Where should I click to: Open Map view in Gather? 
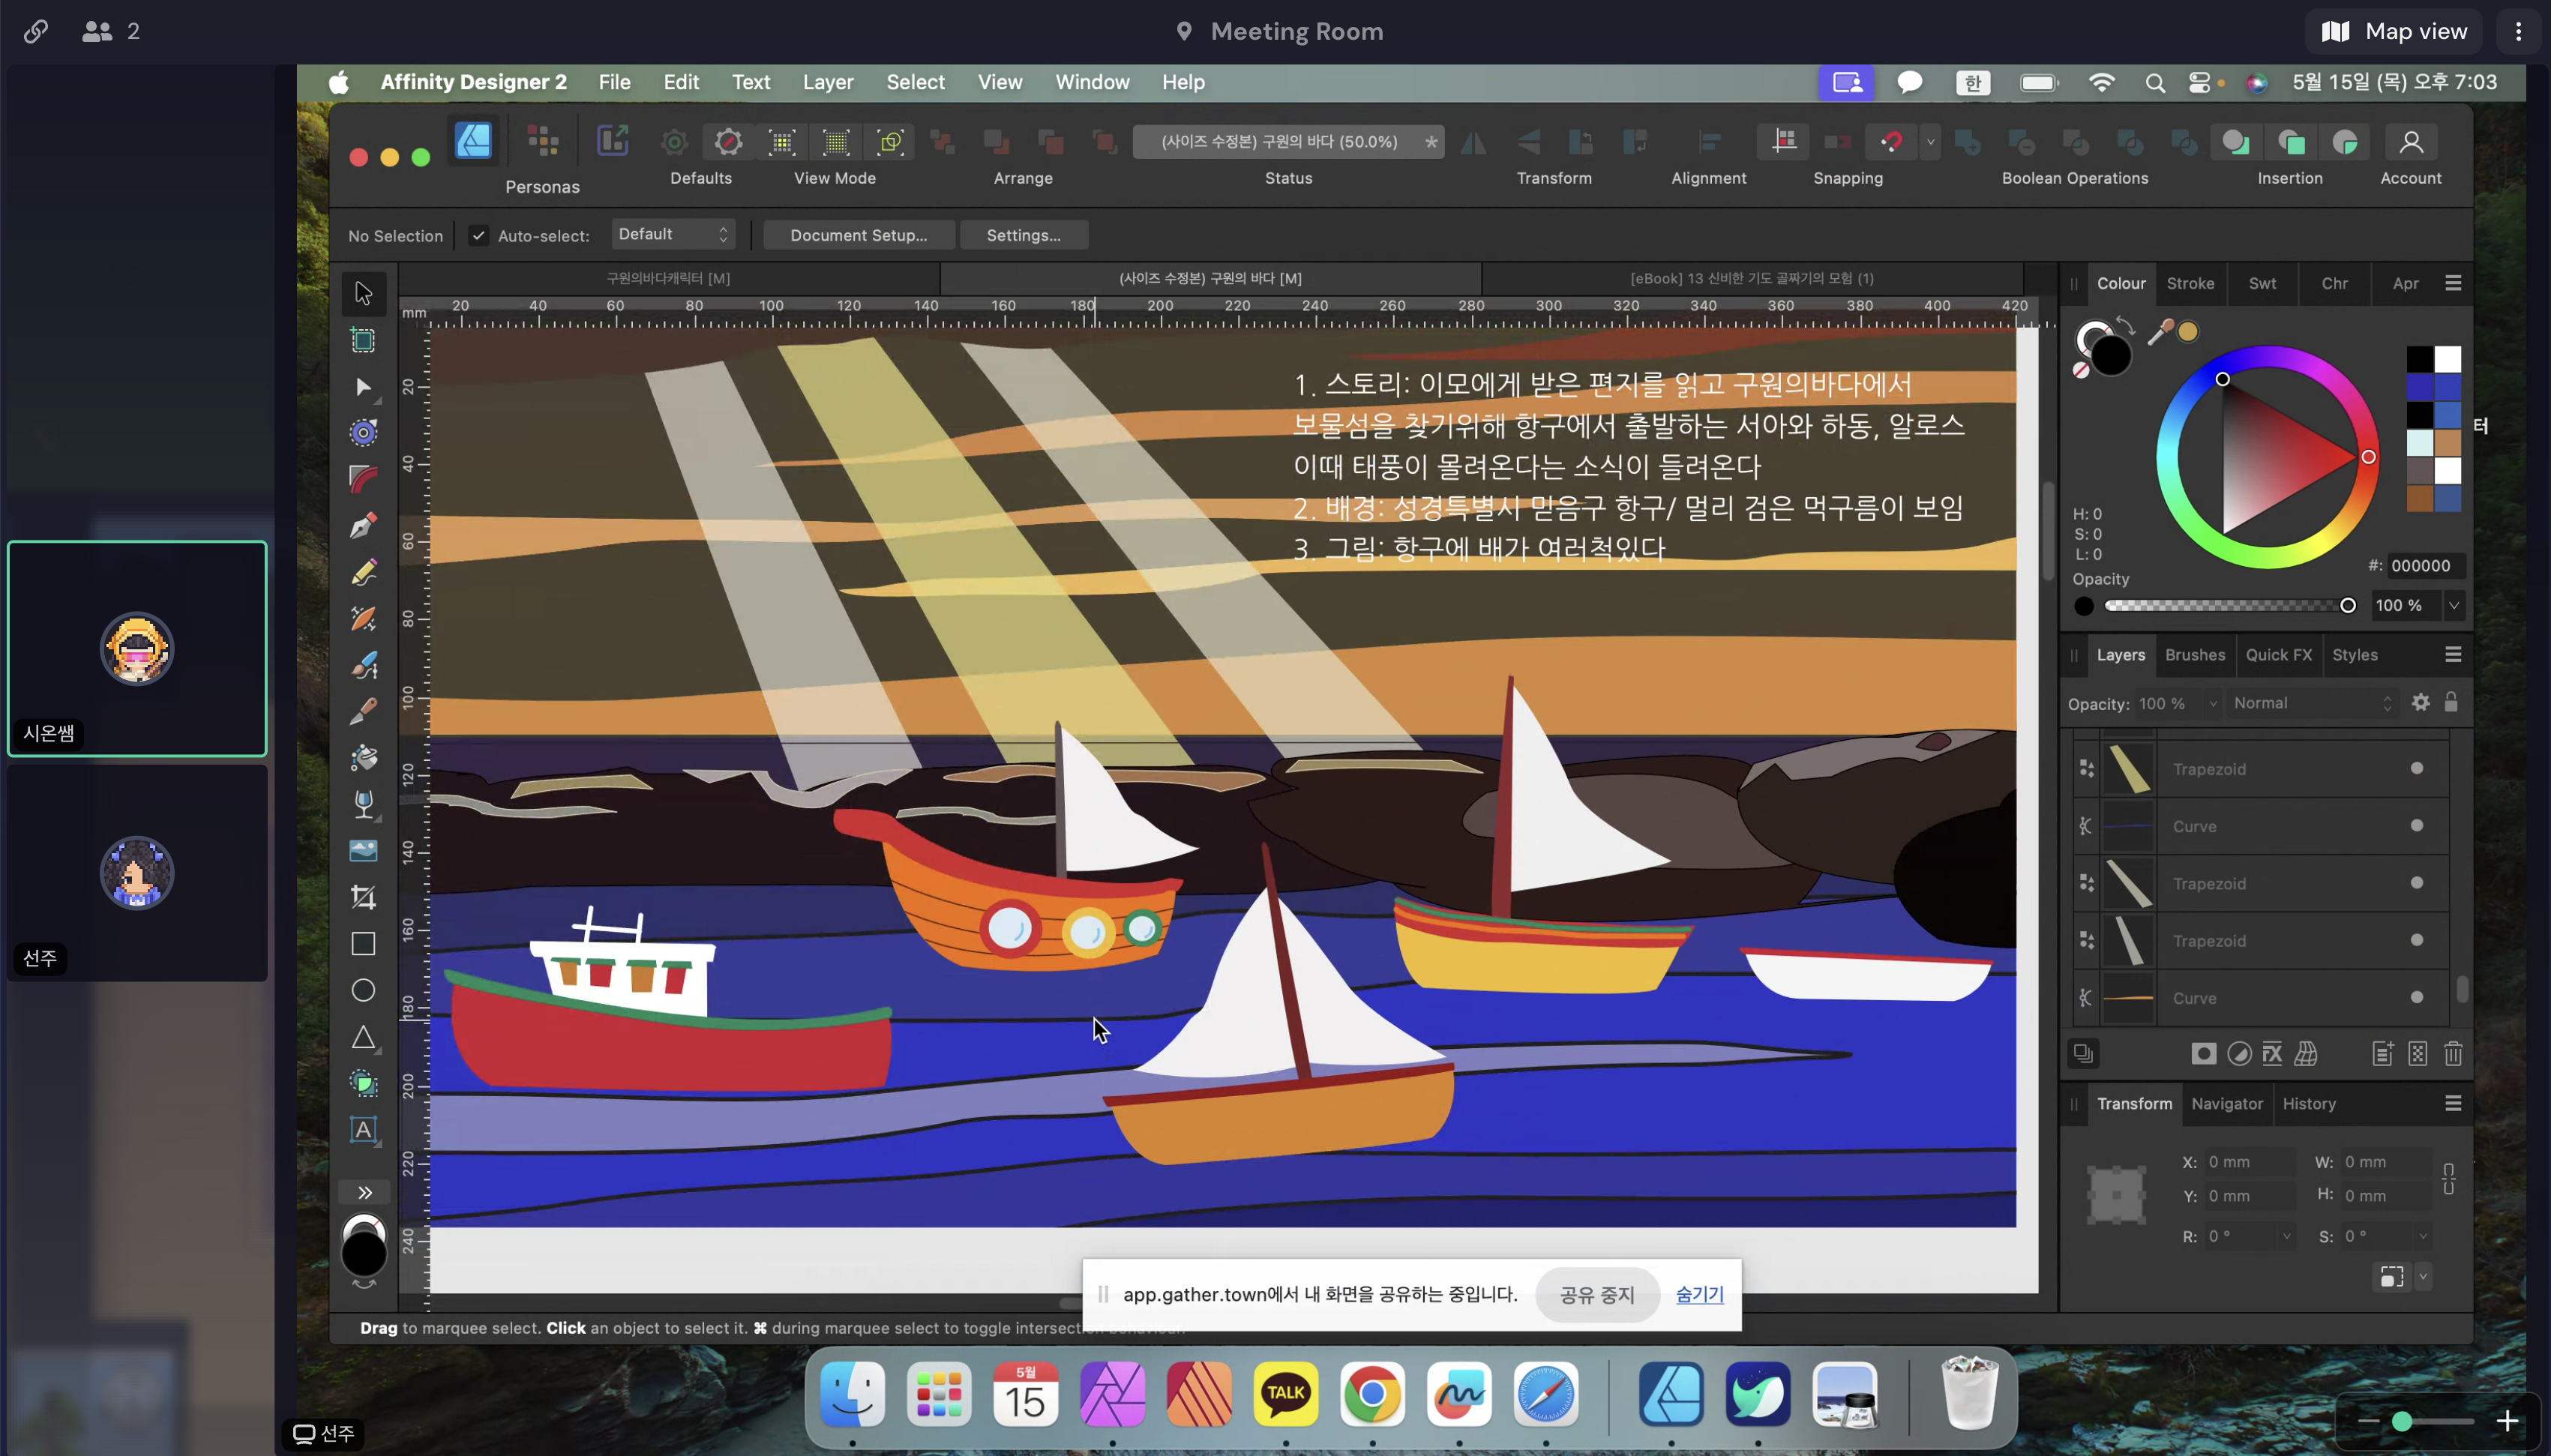point(2393,31)
